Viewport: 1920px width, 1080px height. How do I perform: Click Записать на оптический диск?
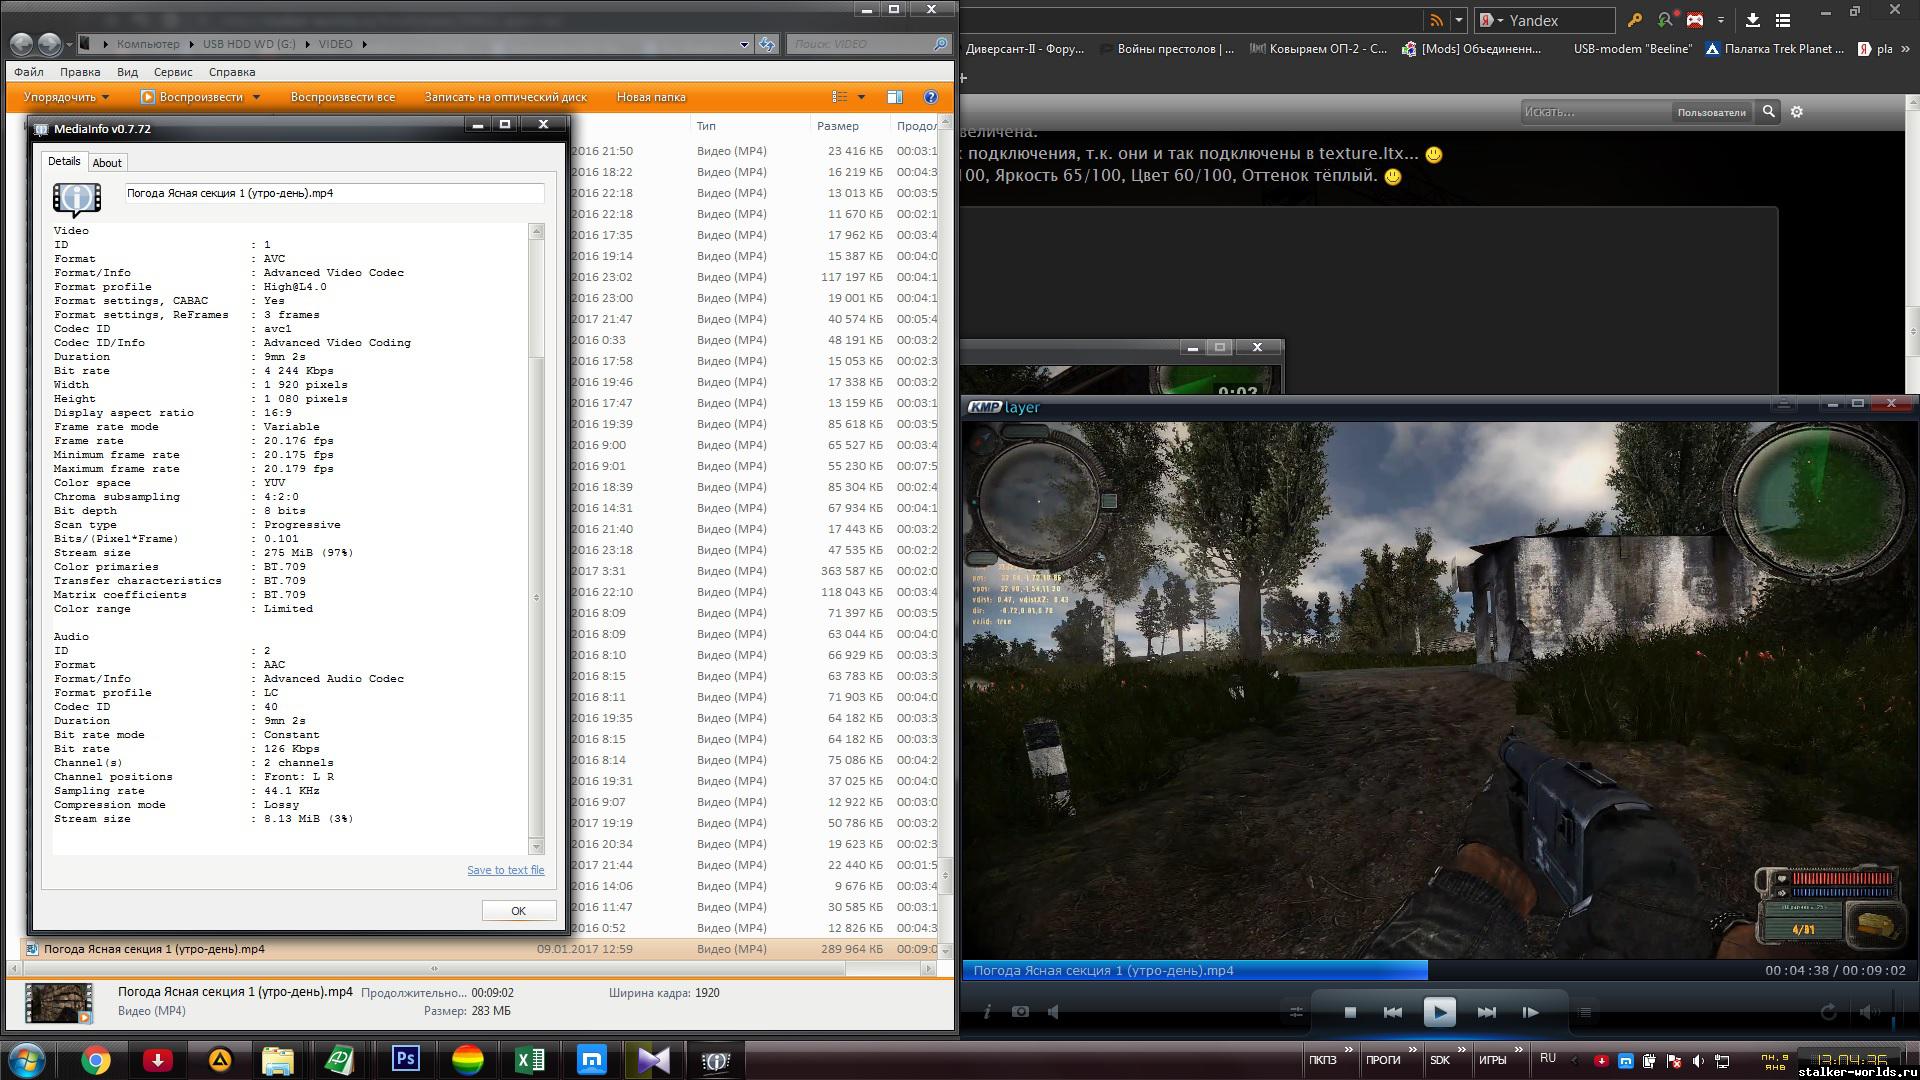coord(506,97)
